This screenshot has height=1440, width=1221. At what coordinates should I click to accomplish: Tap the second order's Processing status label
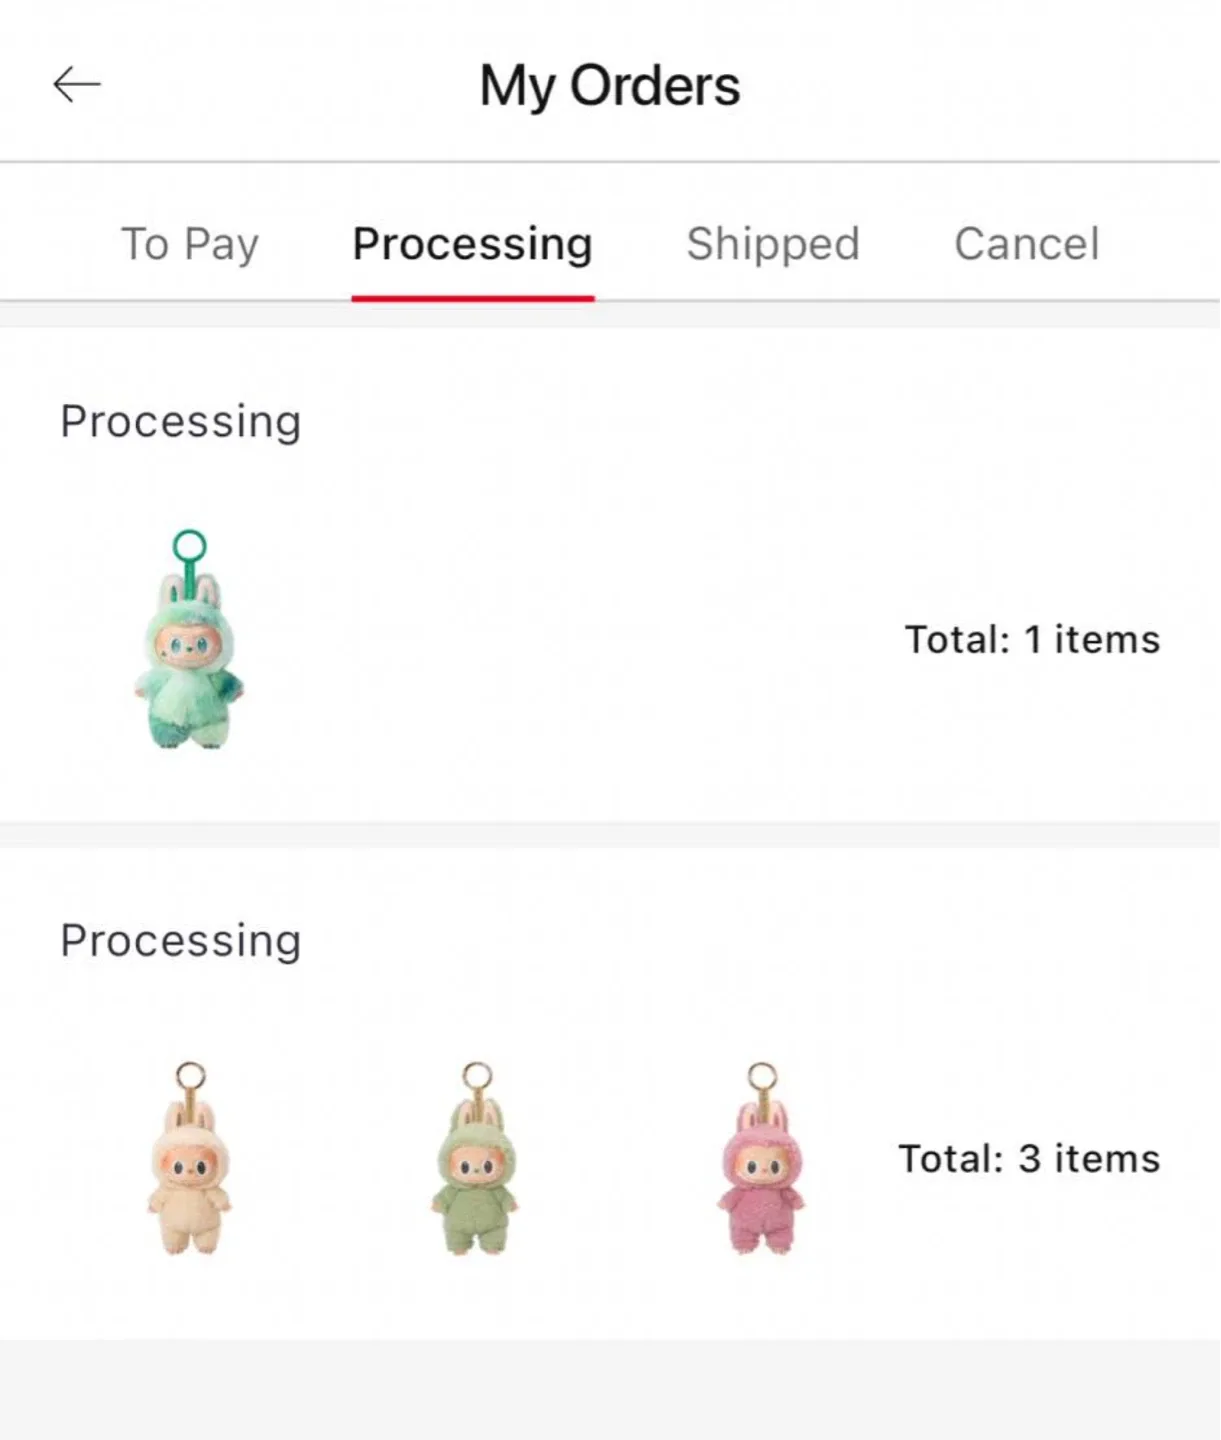(181, 940)
